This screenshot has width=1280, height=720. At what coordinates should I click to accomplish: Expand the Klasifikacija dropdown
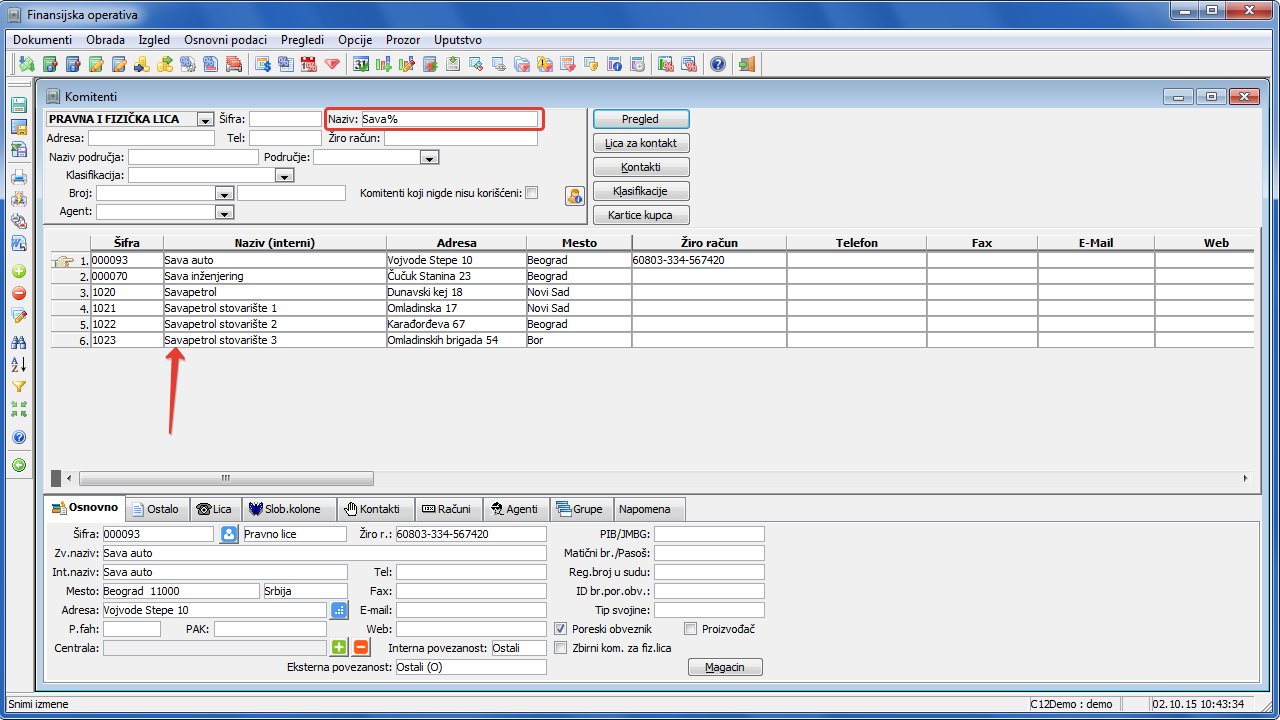[284, 176]
